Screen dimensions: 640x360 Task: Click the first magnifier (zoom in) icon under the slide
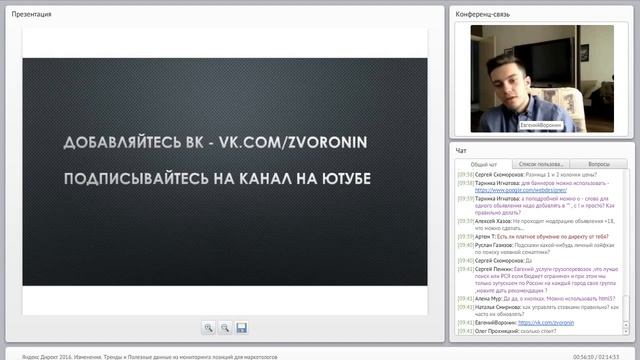tap(208, 328)
